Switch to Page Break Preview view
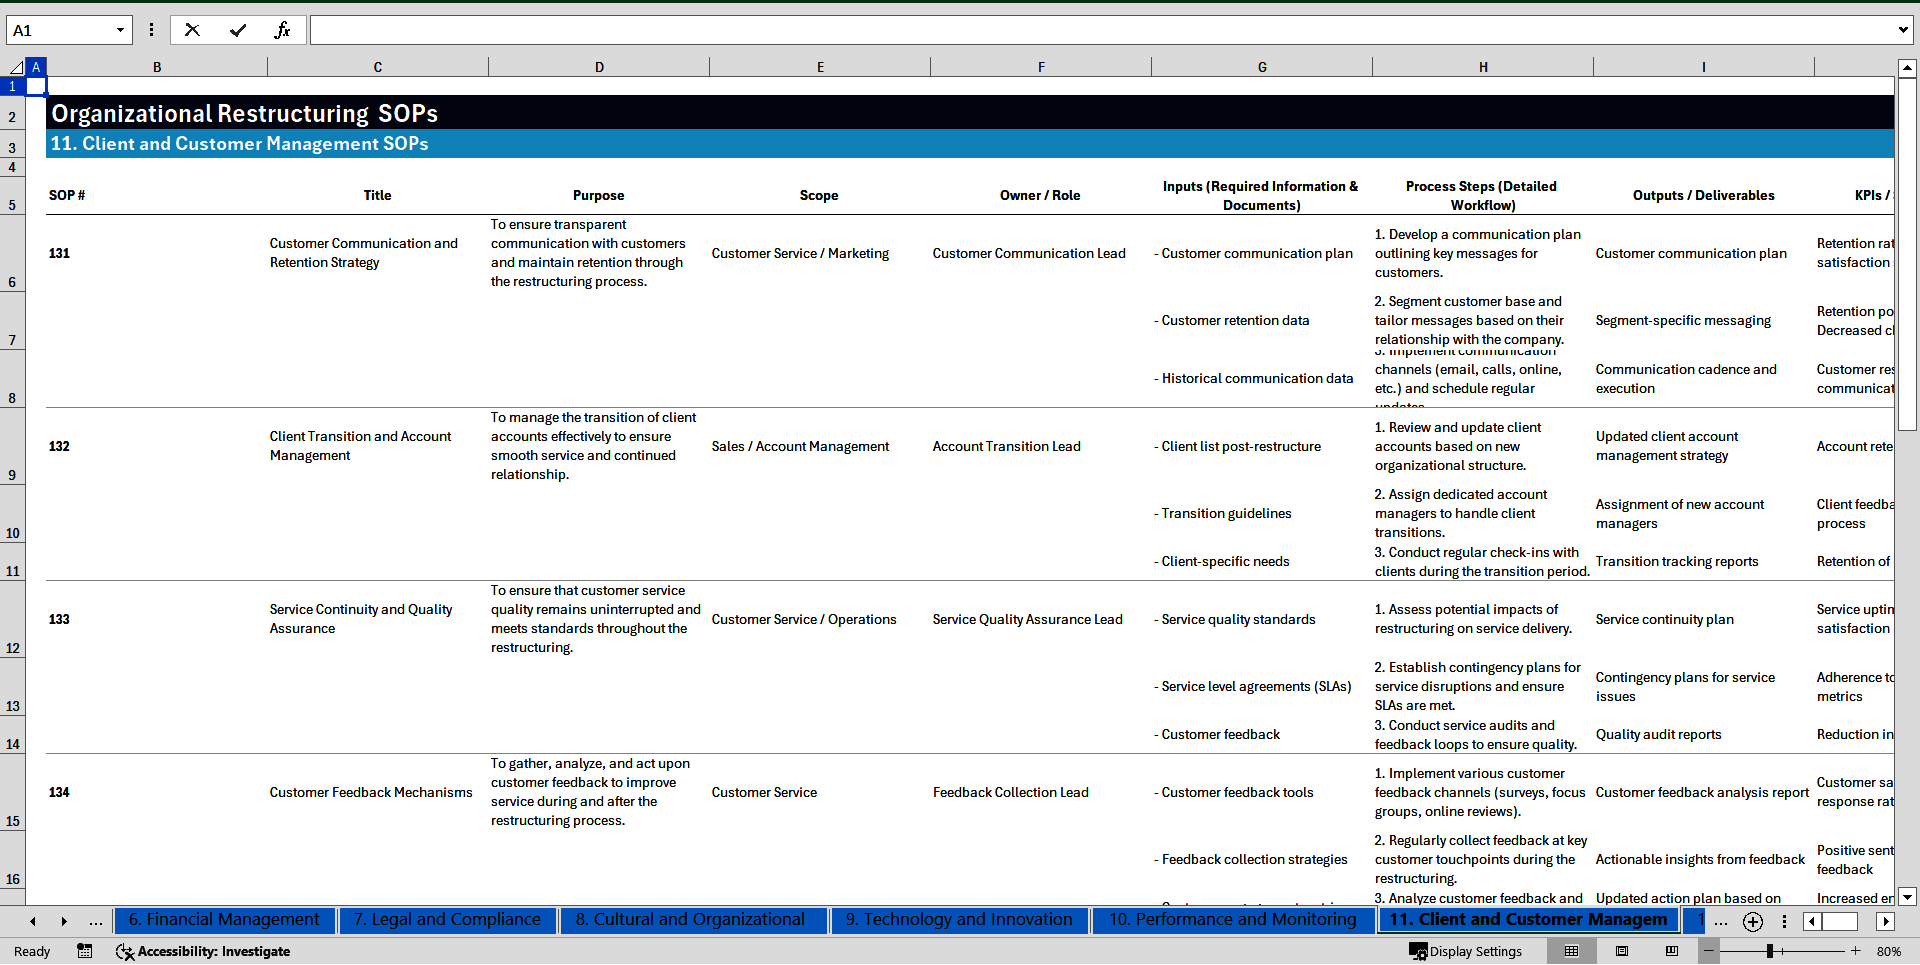 1672,951
